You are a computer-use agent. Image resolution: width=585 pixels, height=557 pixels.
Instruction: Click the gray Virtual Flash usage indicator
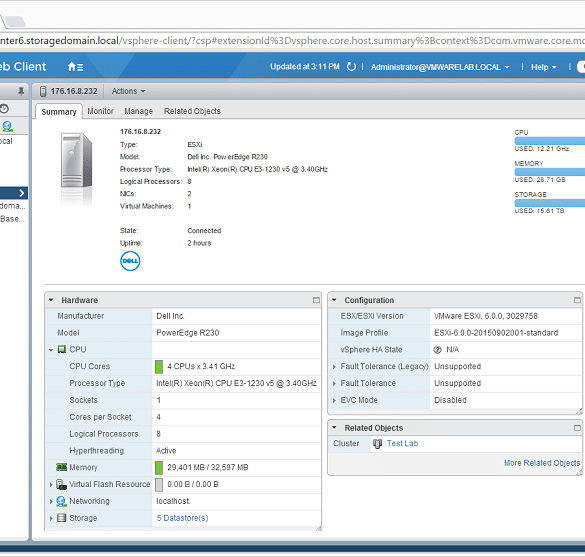(159, 485)
